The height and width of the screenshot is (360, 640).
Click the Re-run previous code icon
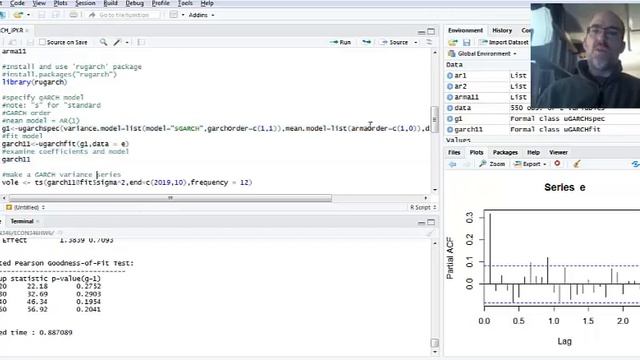tap(367, 42)
